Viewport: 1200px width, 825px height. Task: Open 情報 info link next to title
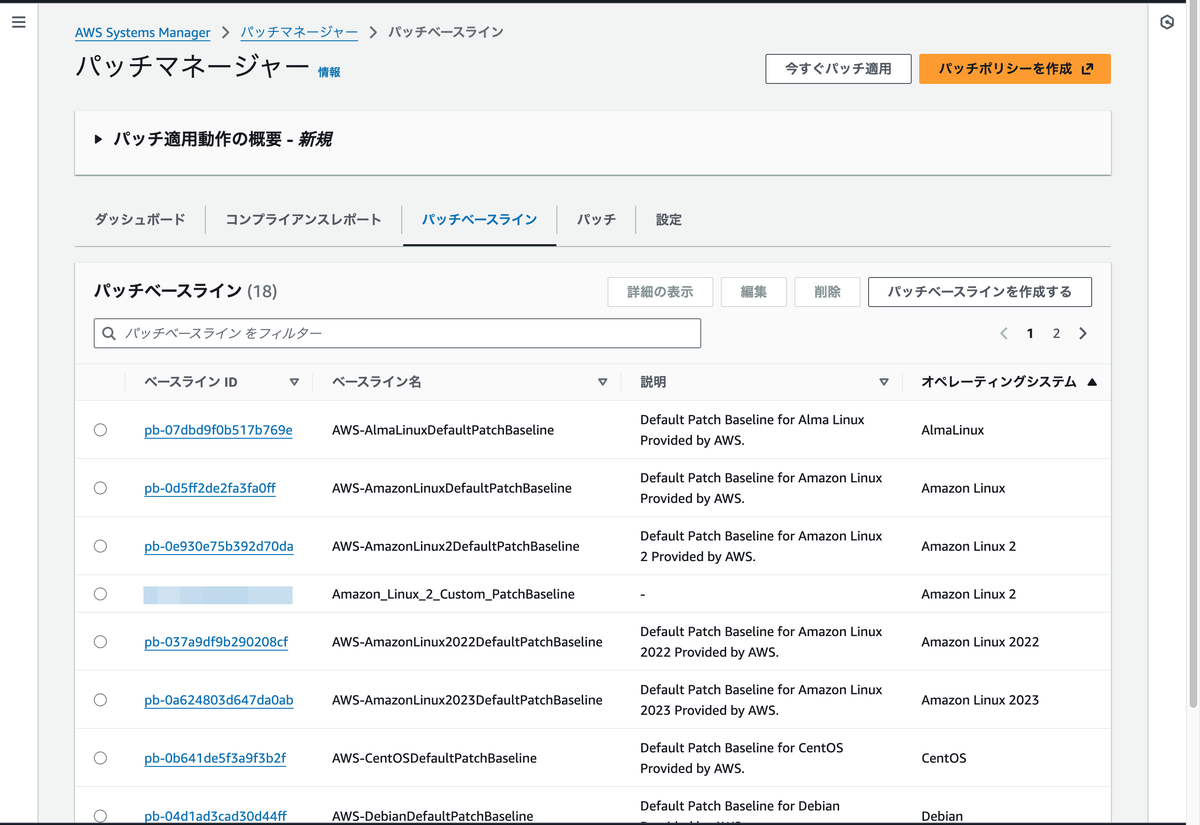pyautogui.click(x=329, y=72)
